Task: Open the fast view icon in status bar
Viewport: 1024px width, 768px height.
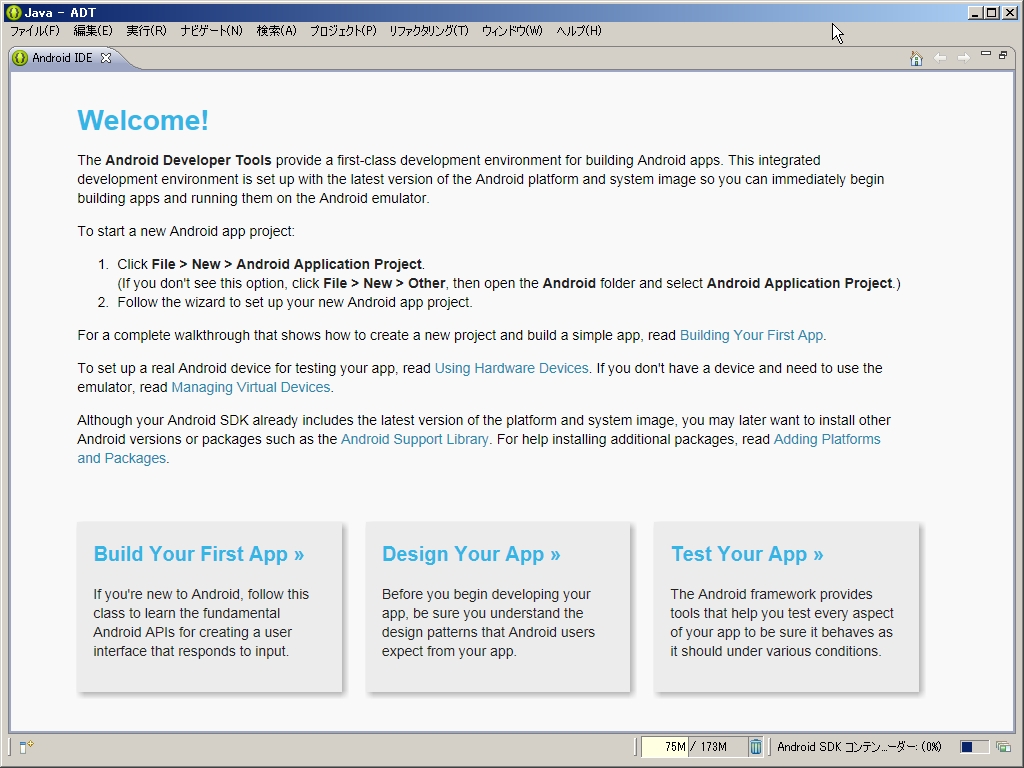Action: tap(26, 746)
